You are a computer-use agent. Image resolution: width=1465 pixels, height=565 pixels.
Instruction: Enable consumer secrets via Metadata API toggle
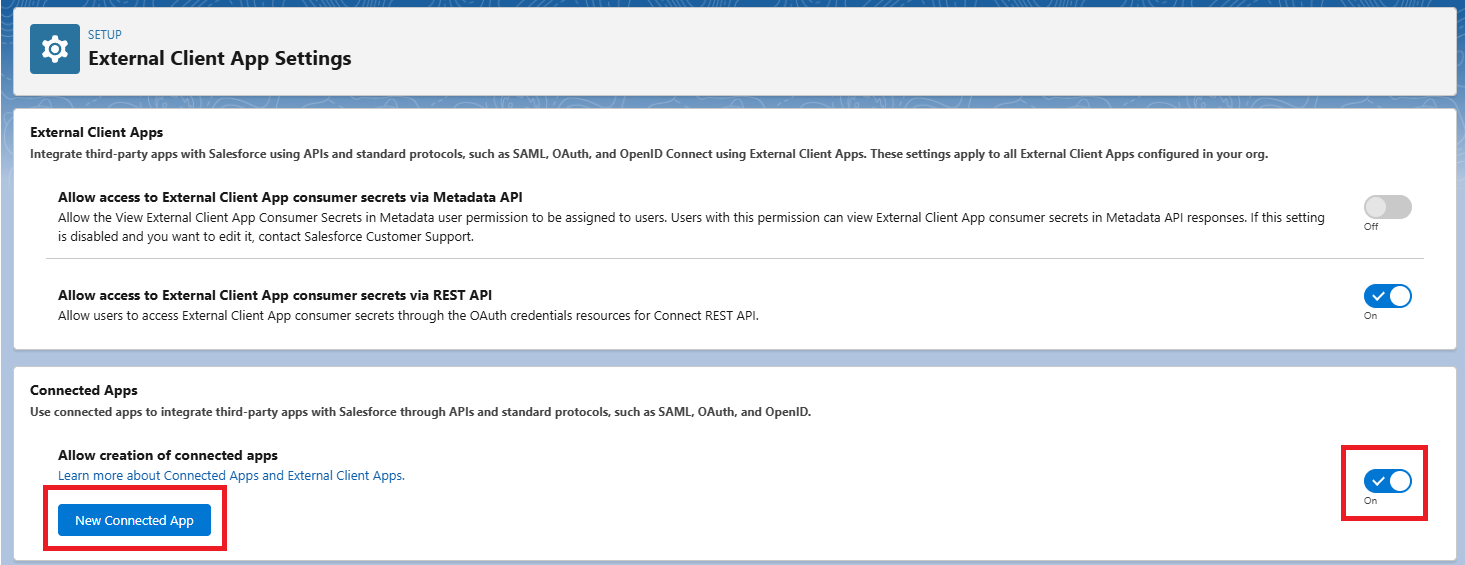tap(1387, 207)
